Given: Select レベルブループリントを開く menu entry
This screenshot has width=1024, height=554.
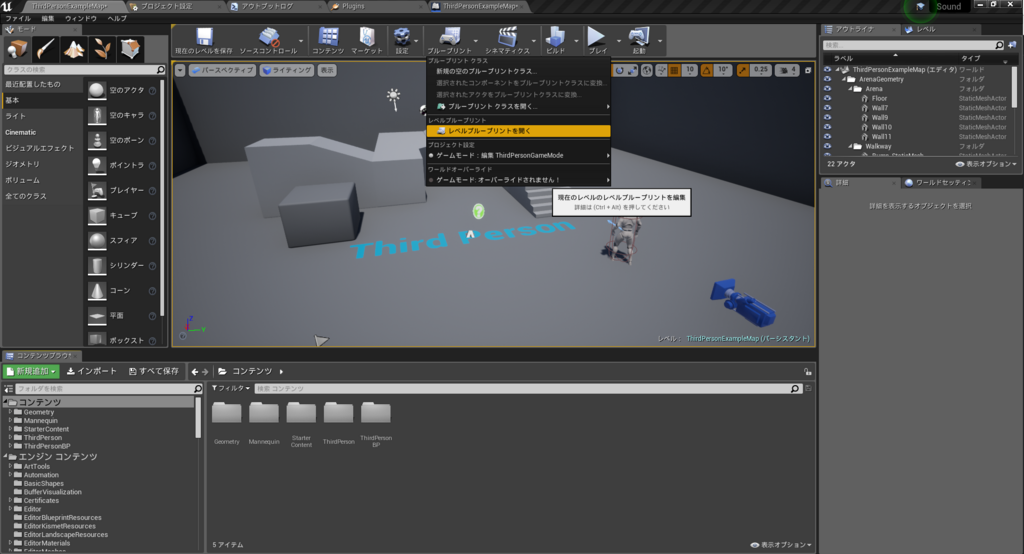Looking at the screenshot, I should 519,131.
